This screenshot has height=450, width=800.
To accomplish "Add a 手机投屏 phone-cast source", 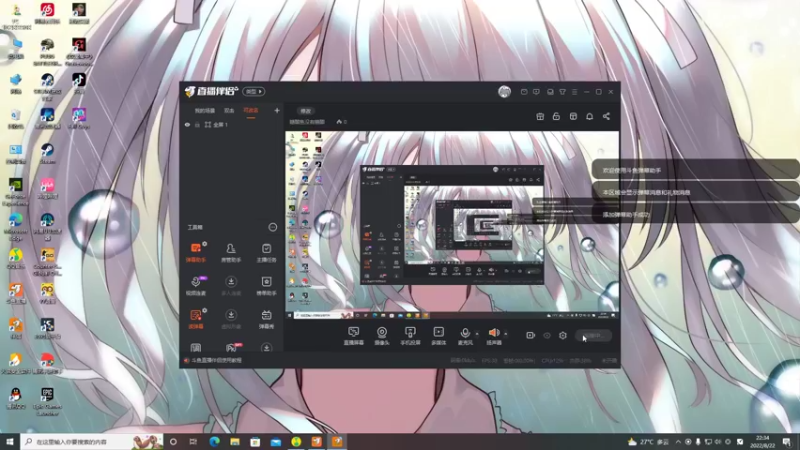I will tap(410, 336).
